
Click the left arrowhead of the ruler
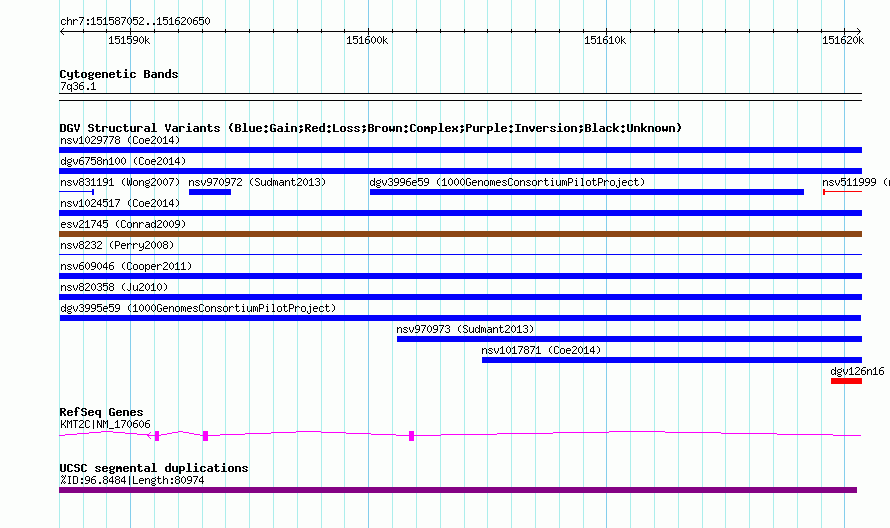click(62, 31)
